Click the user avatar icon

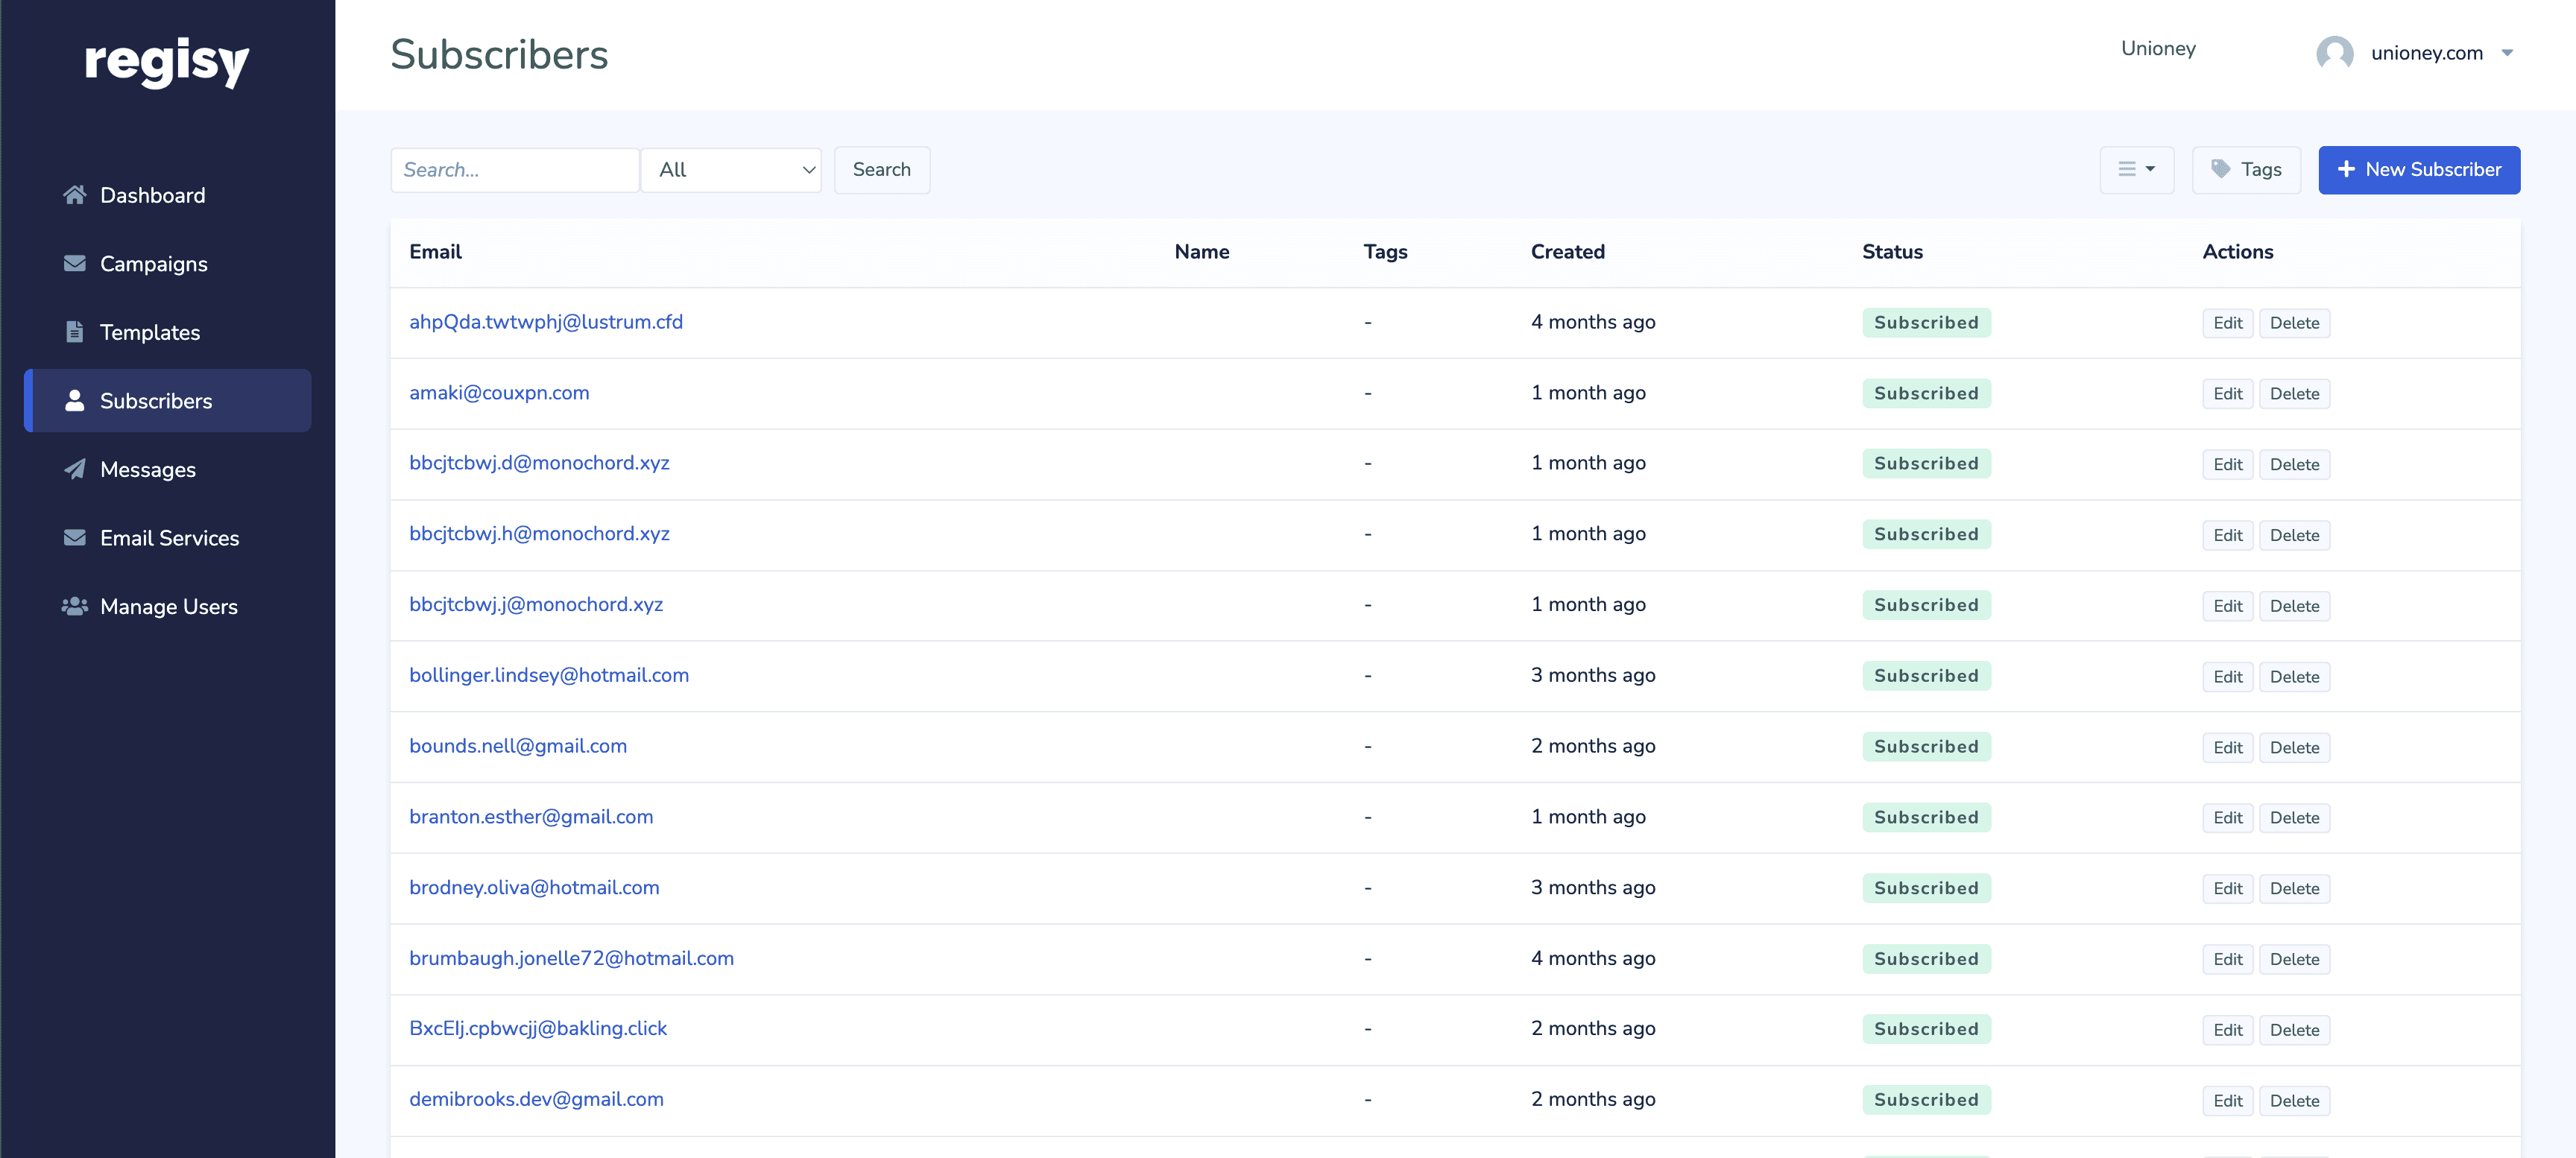(2334, 53)
